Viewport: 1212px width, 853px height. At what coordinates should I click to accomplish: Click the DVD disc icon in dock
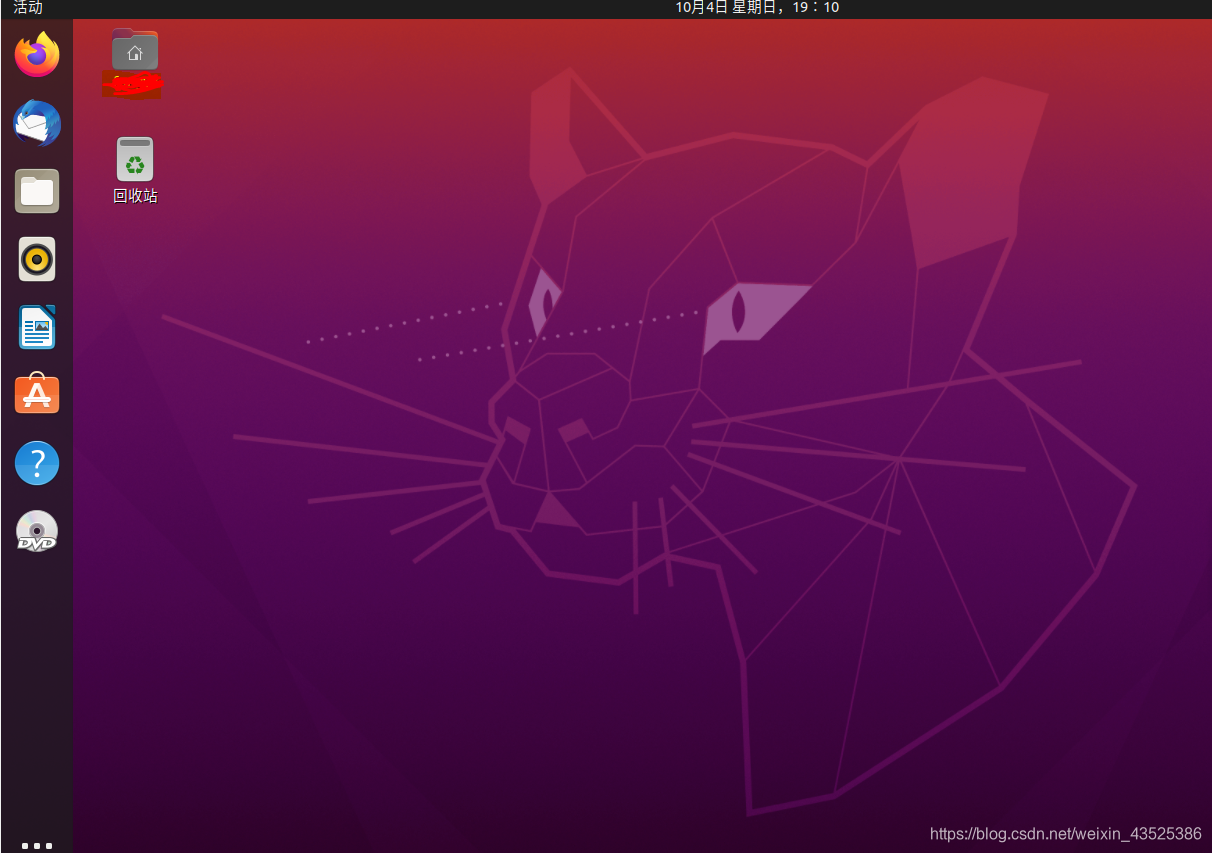[37, 531]
